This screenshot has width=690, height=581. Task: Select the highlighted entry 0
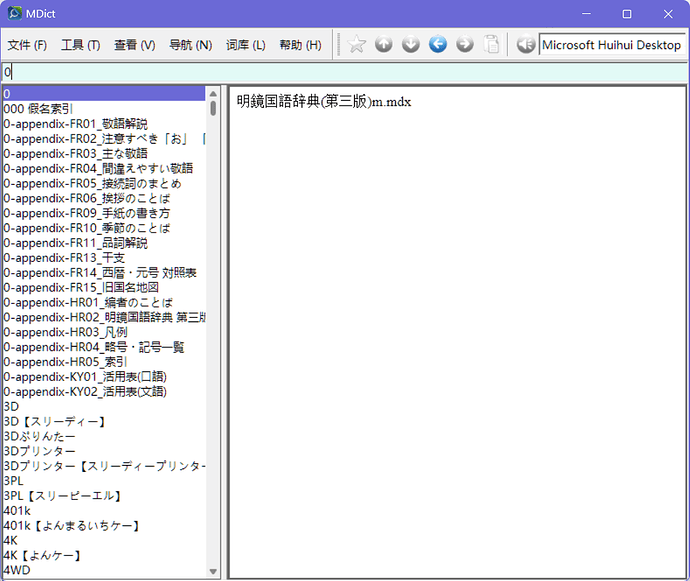coord(104,94)
